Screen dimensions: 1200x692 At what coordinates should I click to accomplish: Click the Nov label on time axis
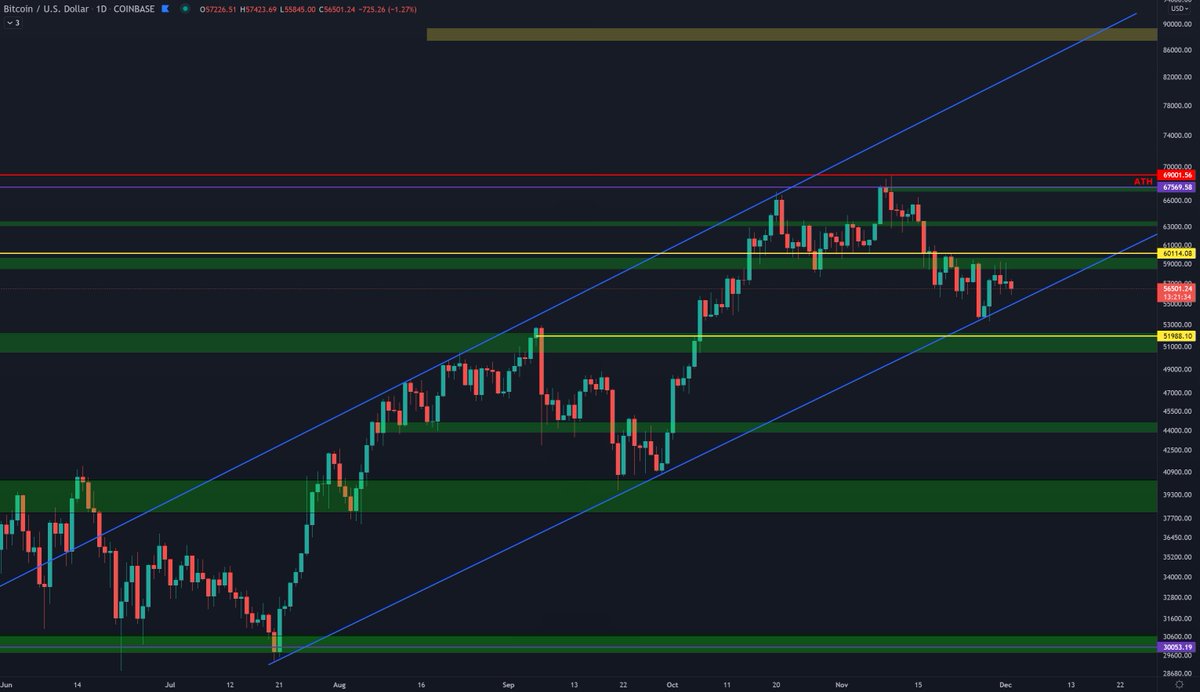click(x=840, y=685)
